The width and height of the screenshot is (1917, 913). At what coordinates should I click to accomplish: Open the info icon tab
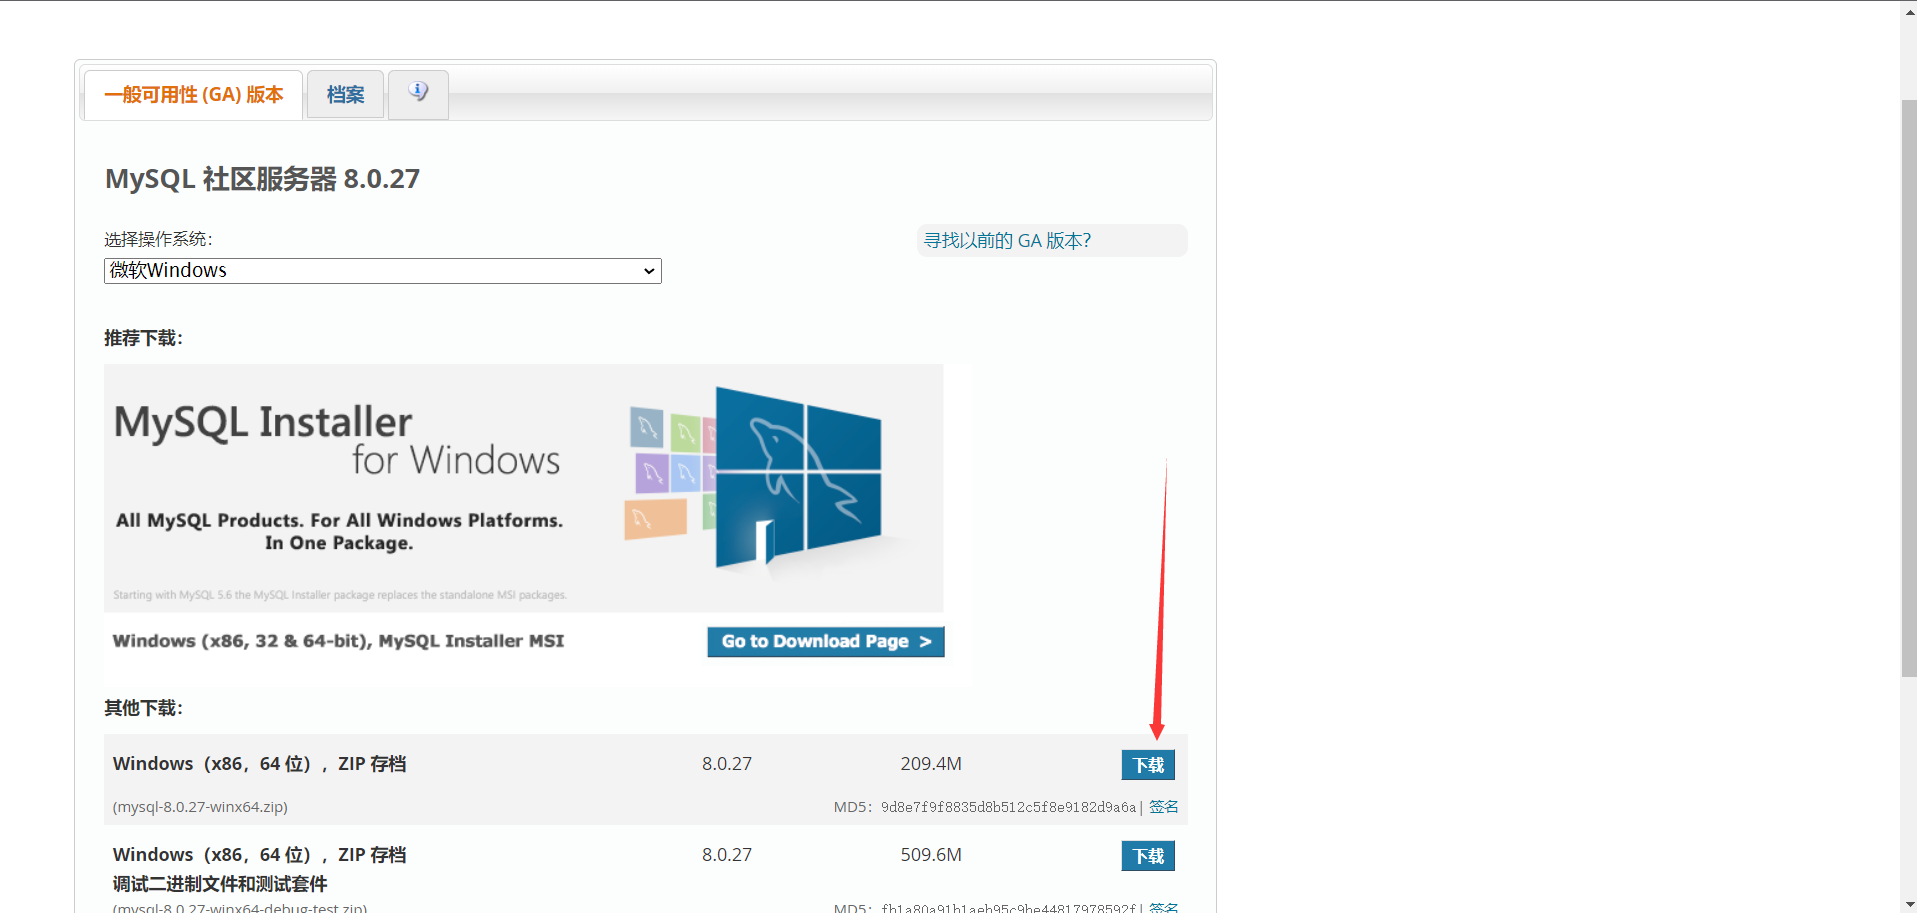tap(418, 94)
